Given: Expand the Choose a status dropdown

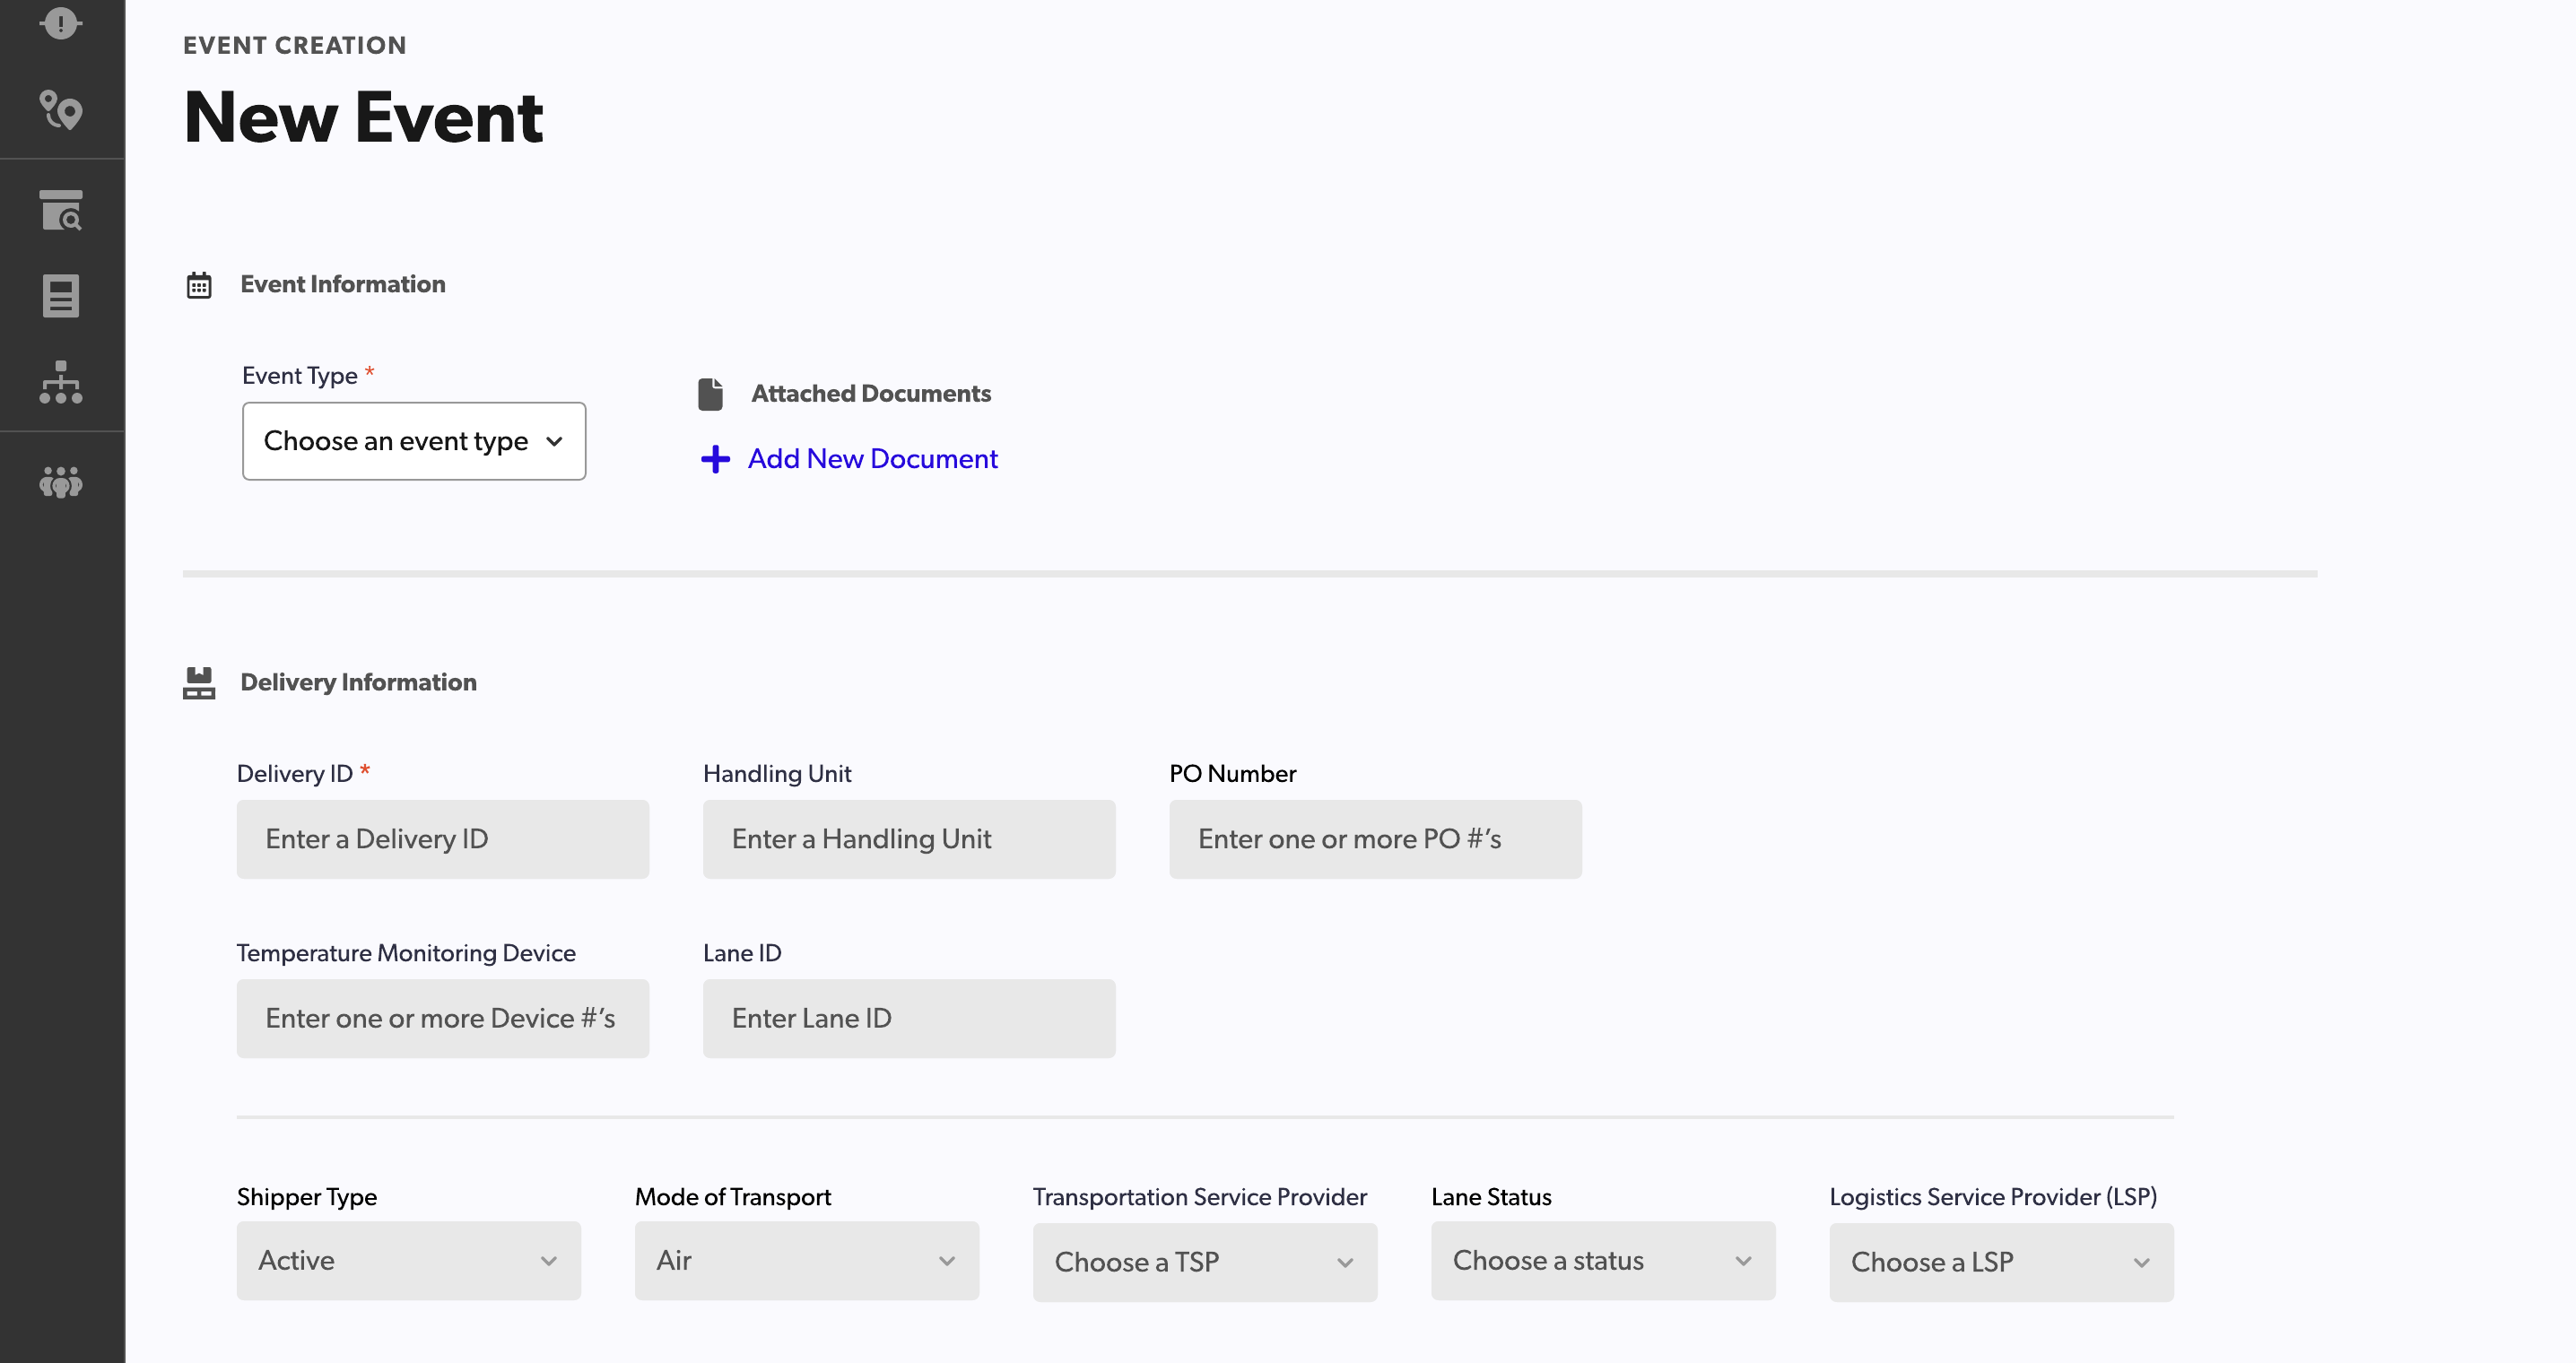Looking at the screenshot, I should coord(1603,1261).
